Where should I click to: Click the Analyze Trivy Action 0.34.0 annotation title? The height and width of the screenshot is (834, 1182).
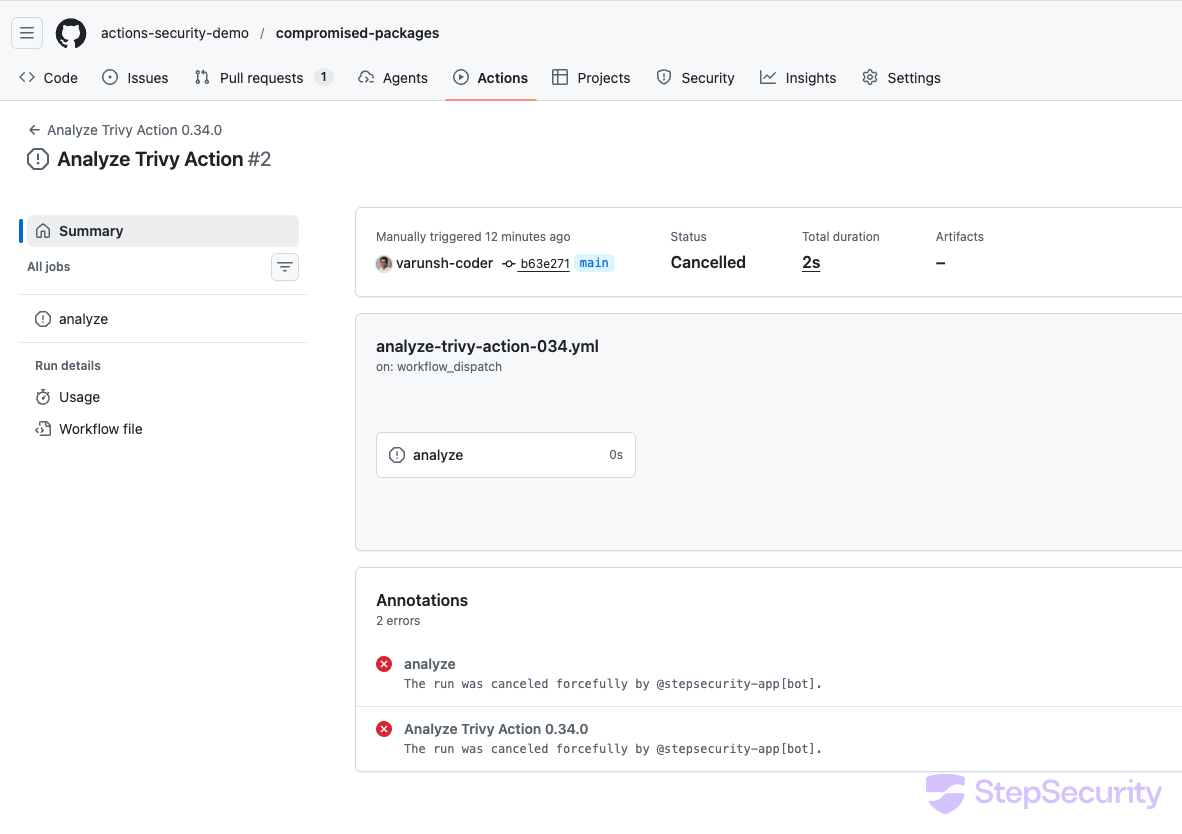coord(496,728)
